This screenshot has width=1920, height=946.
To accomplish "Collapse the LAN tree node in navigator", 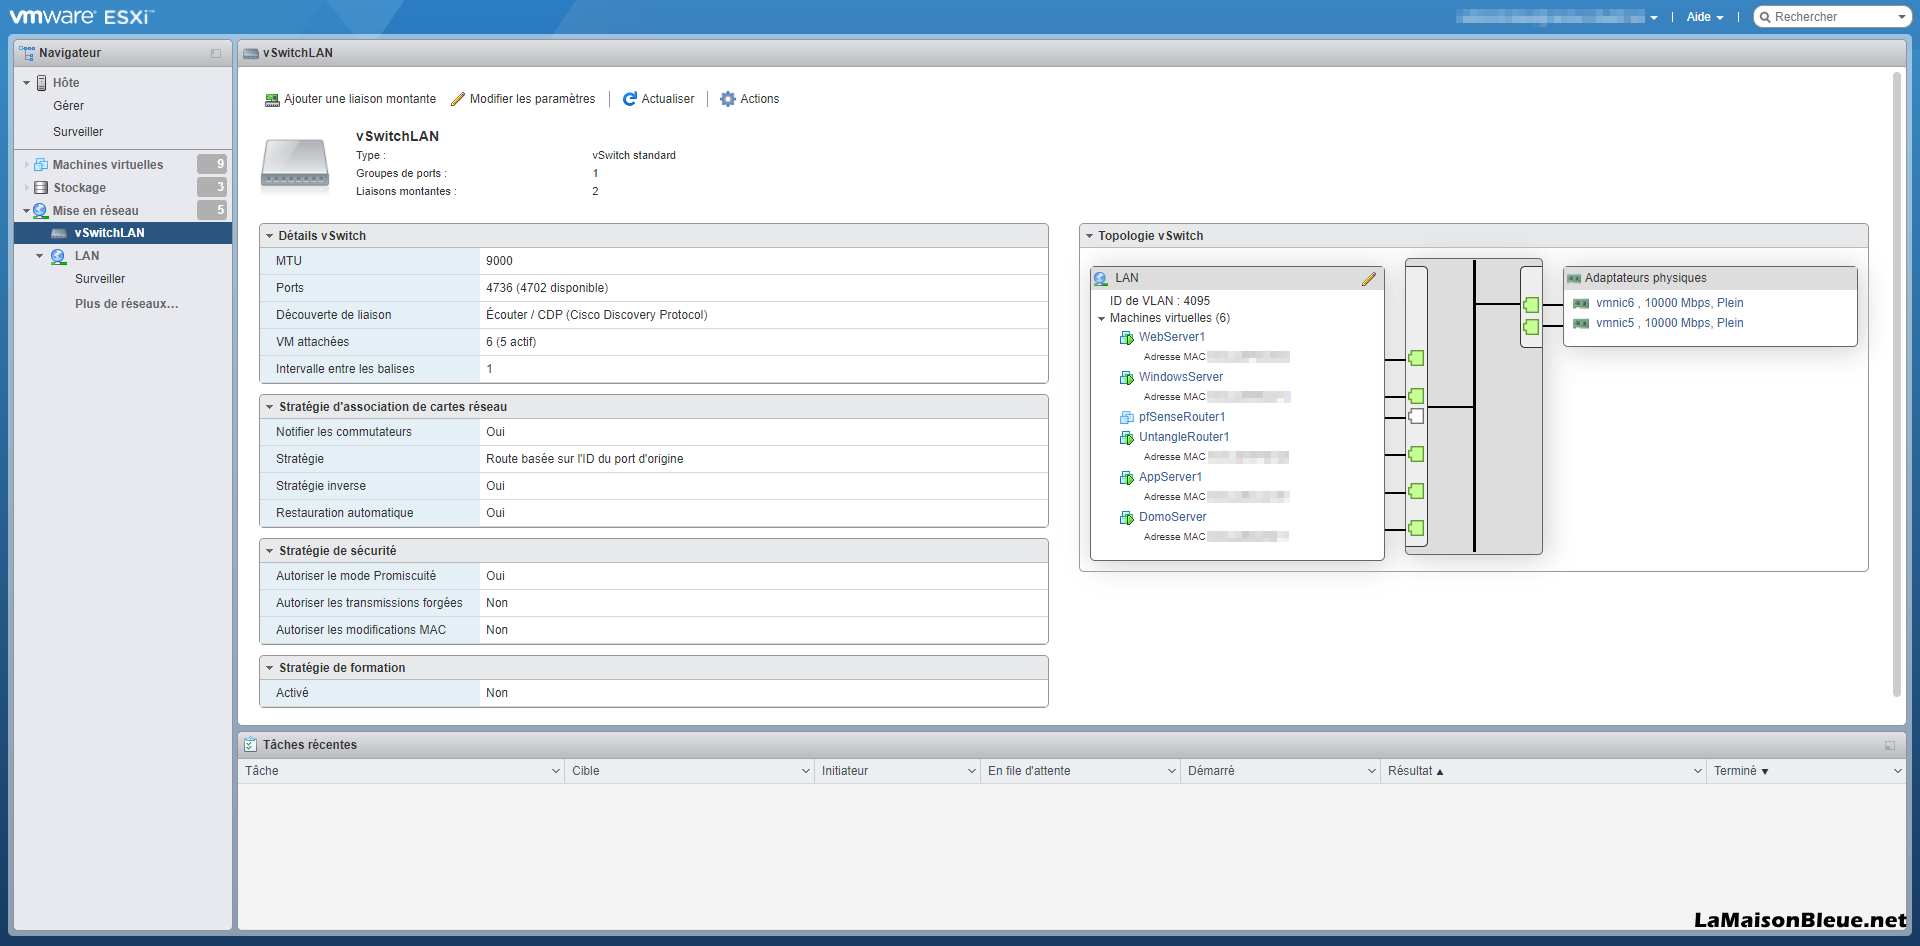I will [40, 256].
